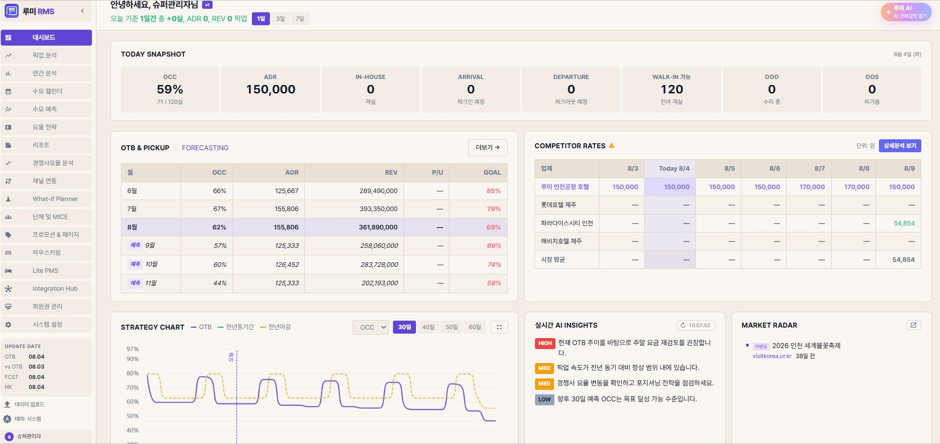Open the OCC metric dropdown

point(370,327)
